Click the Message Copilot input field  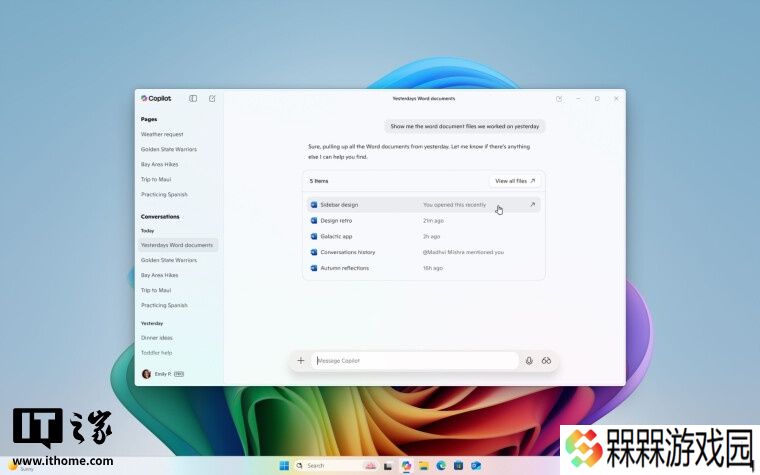(415, 361)
